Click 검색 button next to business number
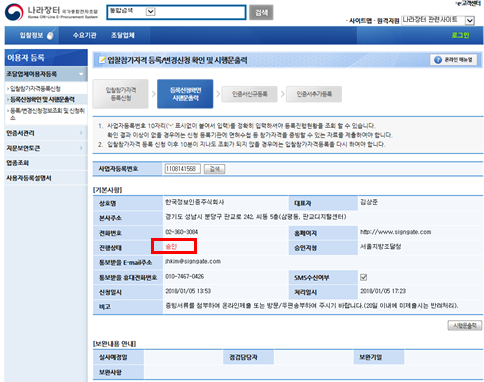This screenshot has height=382, width=484. tap(215, 169)
